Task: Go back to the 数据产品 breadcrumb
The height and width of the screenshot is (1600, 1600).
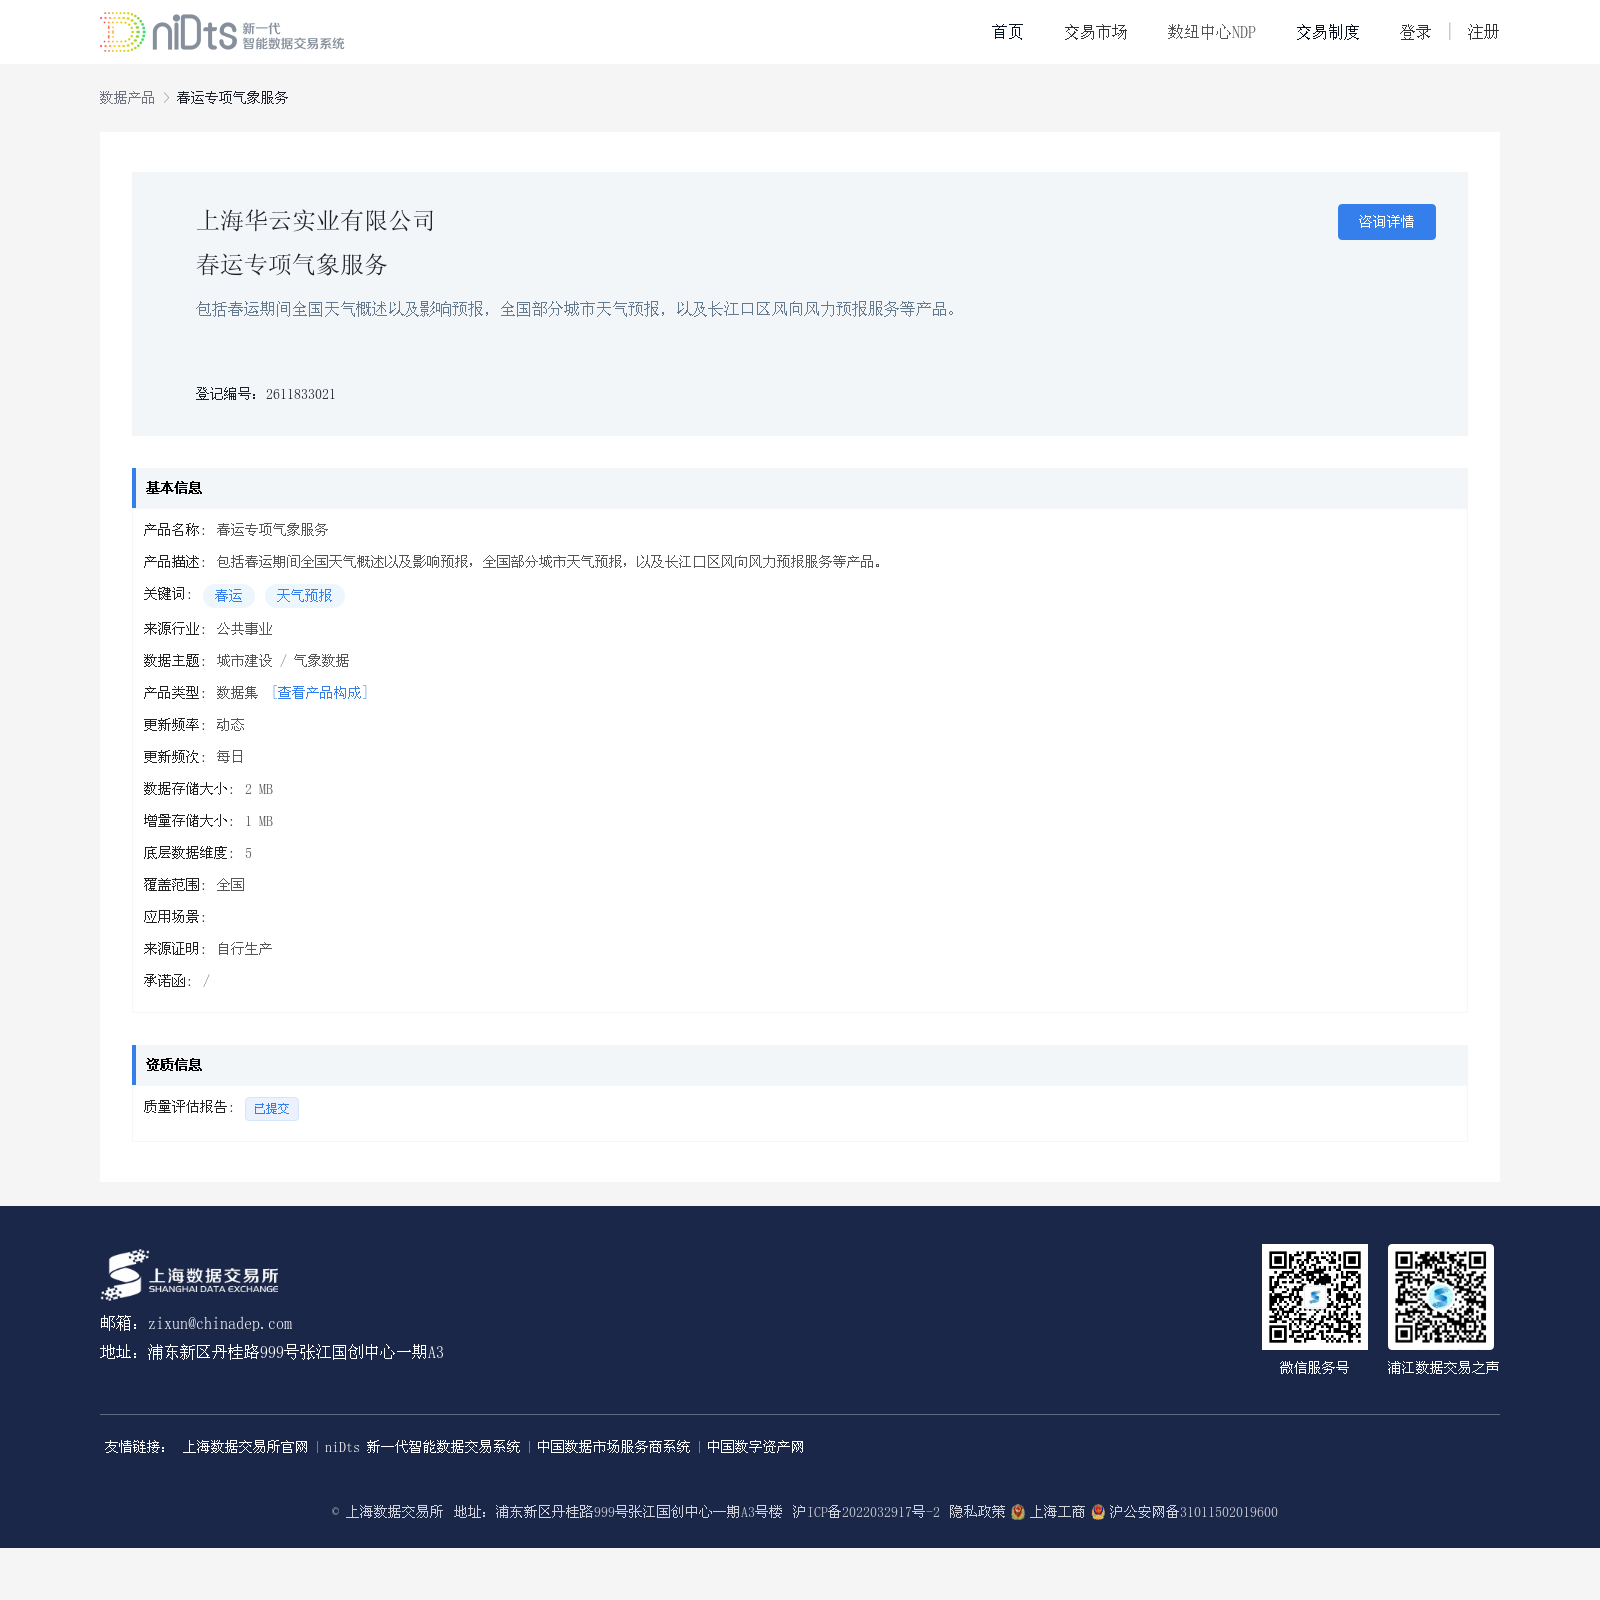Action: [x=127, y=97]
